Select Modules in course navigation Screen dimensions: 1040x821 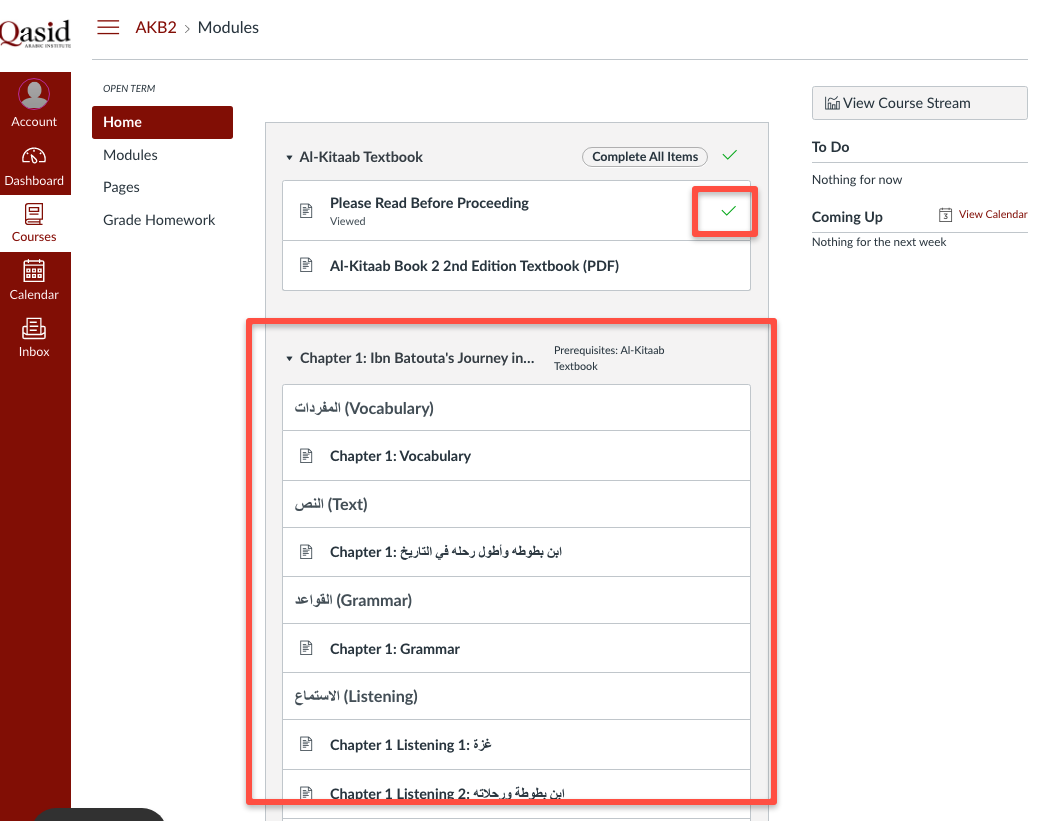(130, 155)
